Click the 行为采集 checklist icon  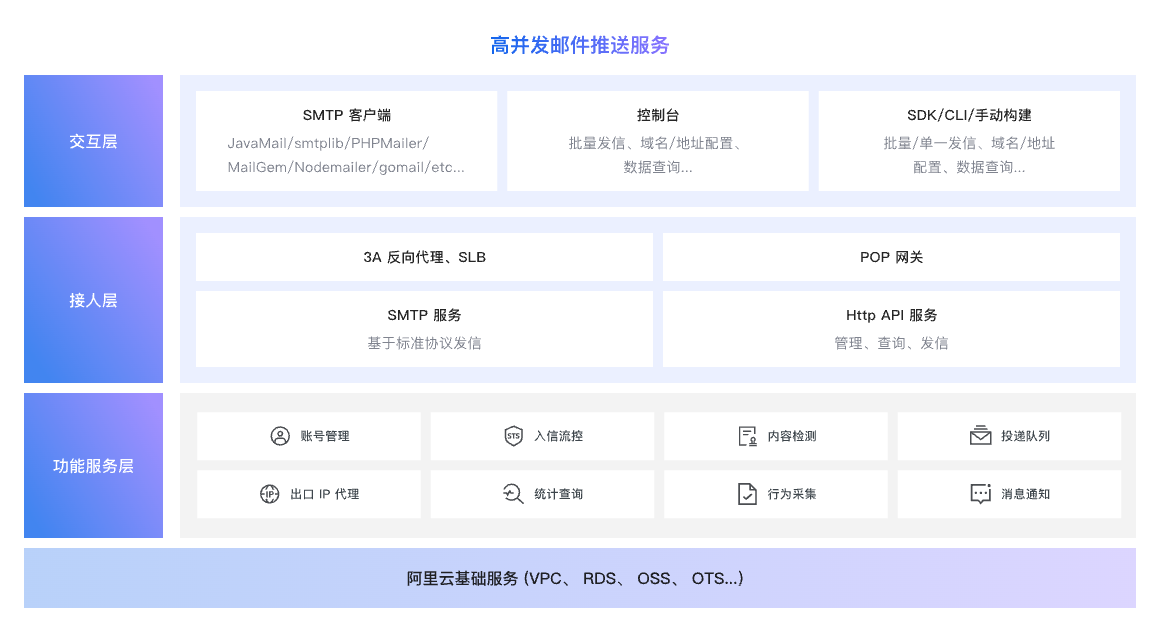[747, 494]
